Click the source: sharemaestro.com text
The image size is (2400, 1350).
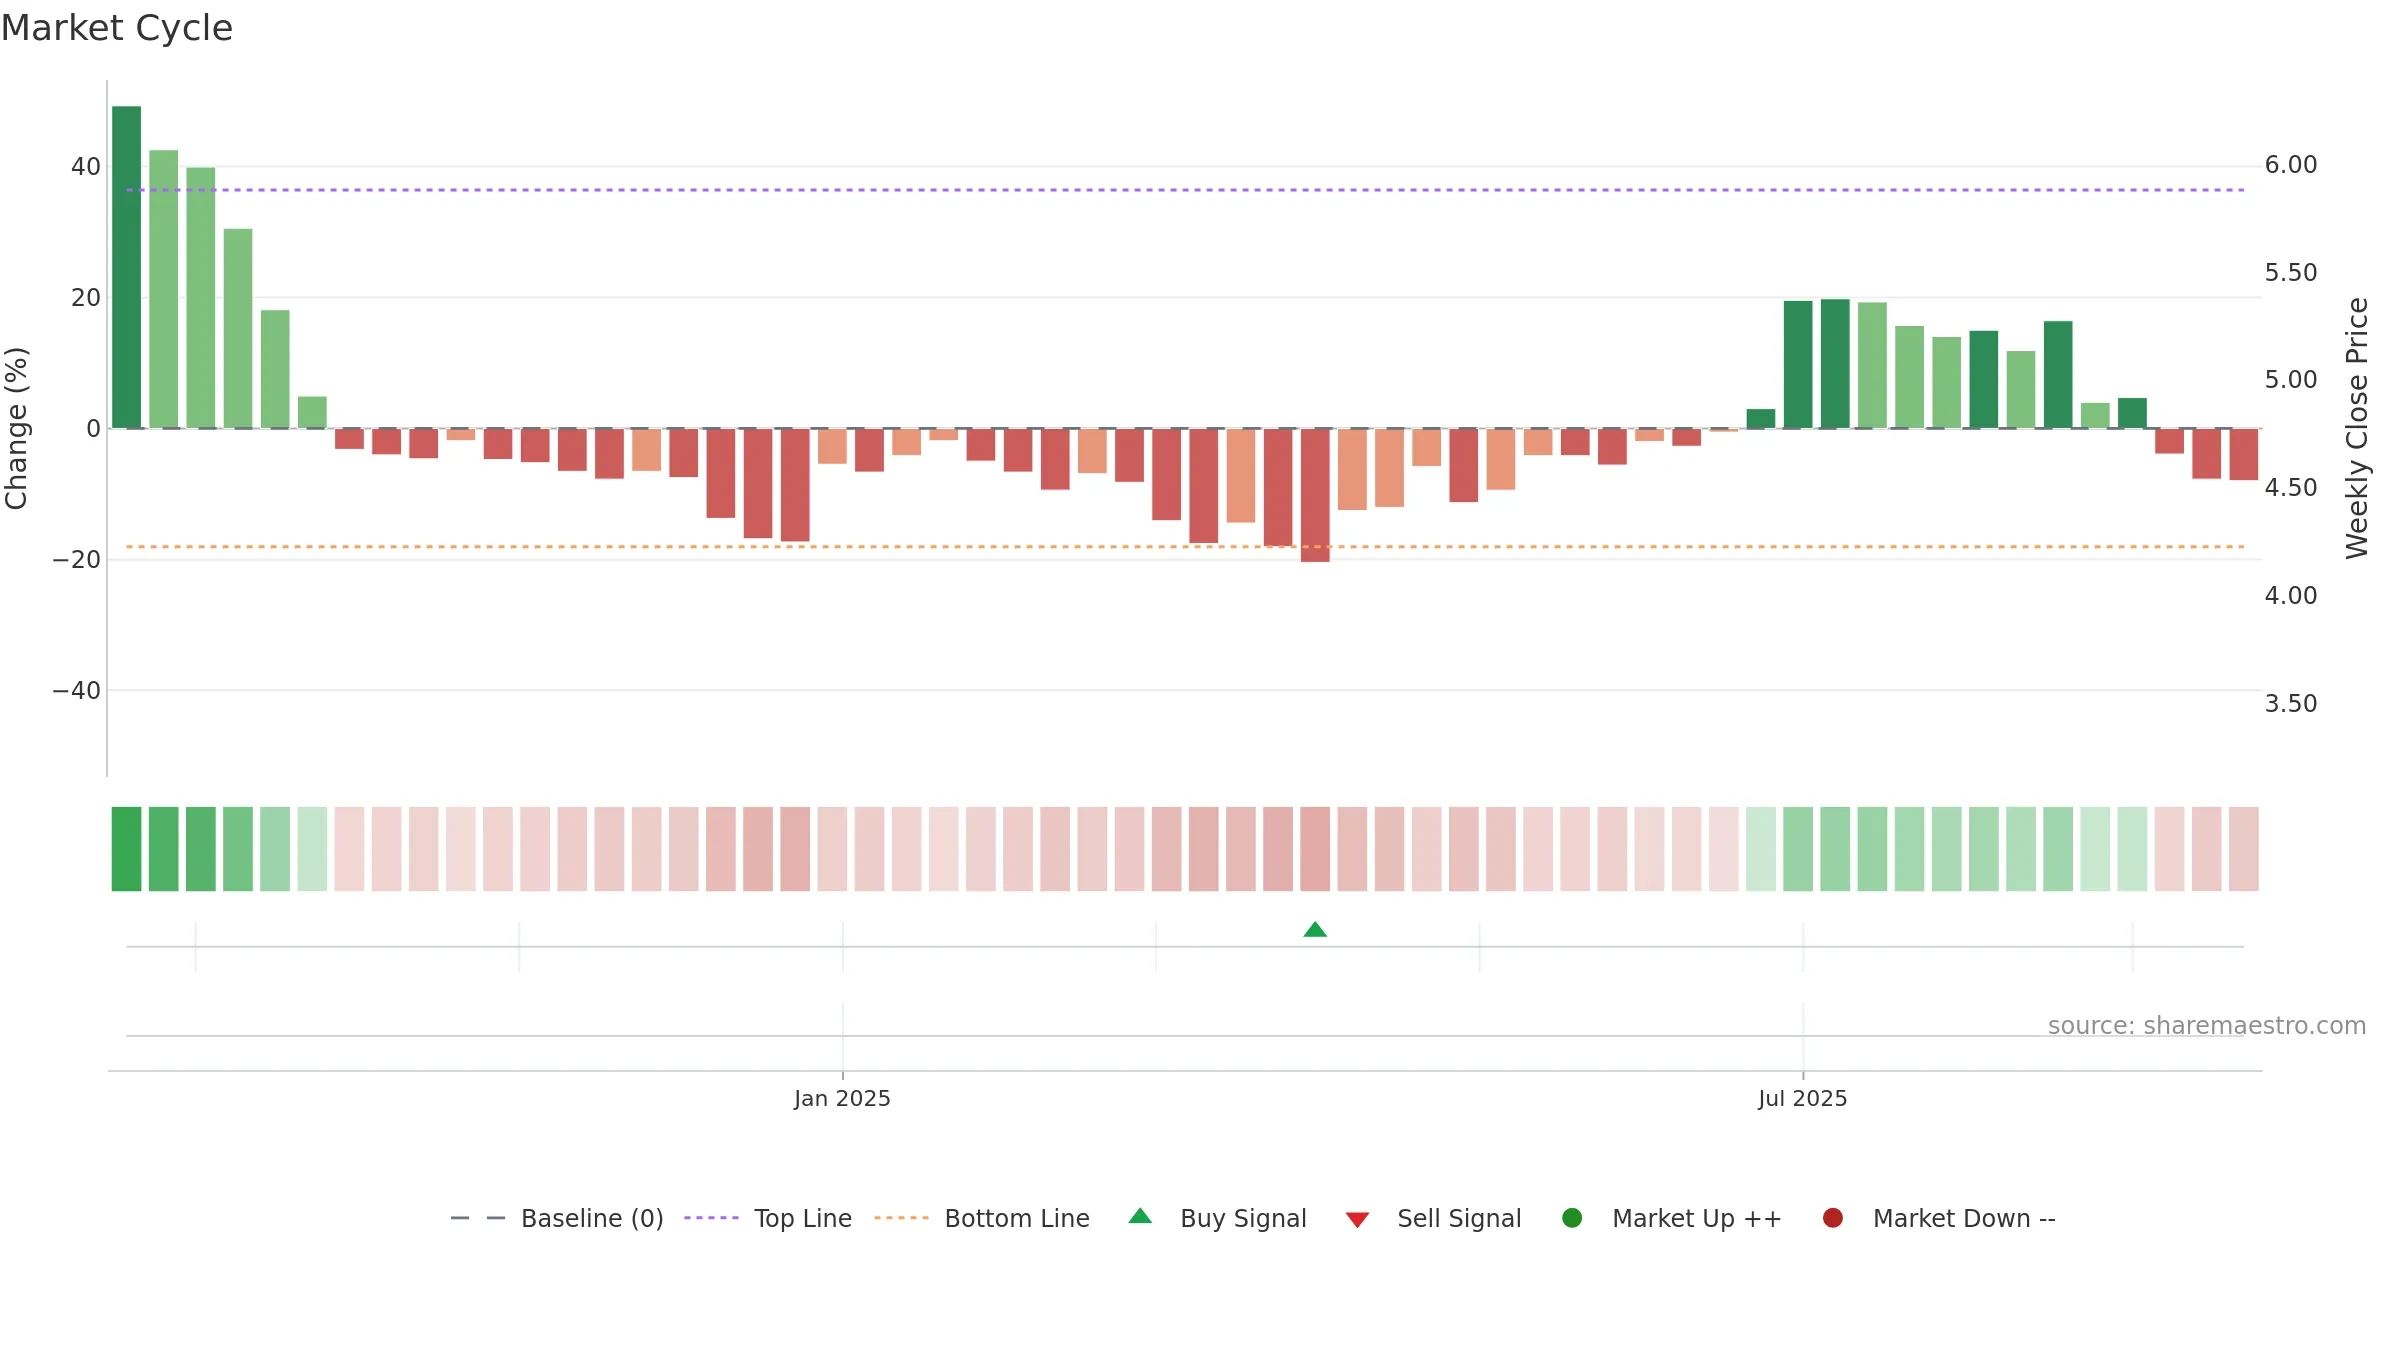pos(2207,1026)
